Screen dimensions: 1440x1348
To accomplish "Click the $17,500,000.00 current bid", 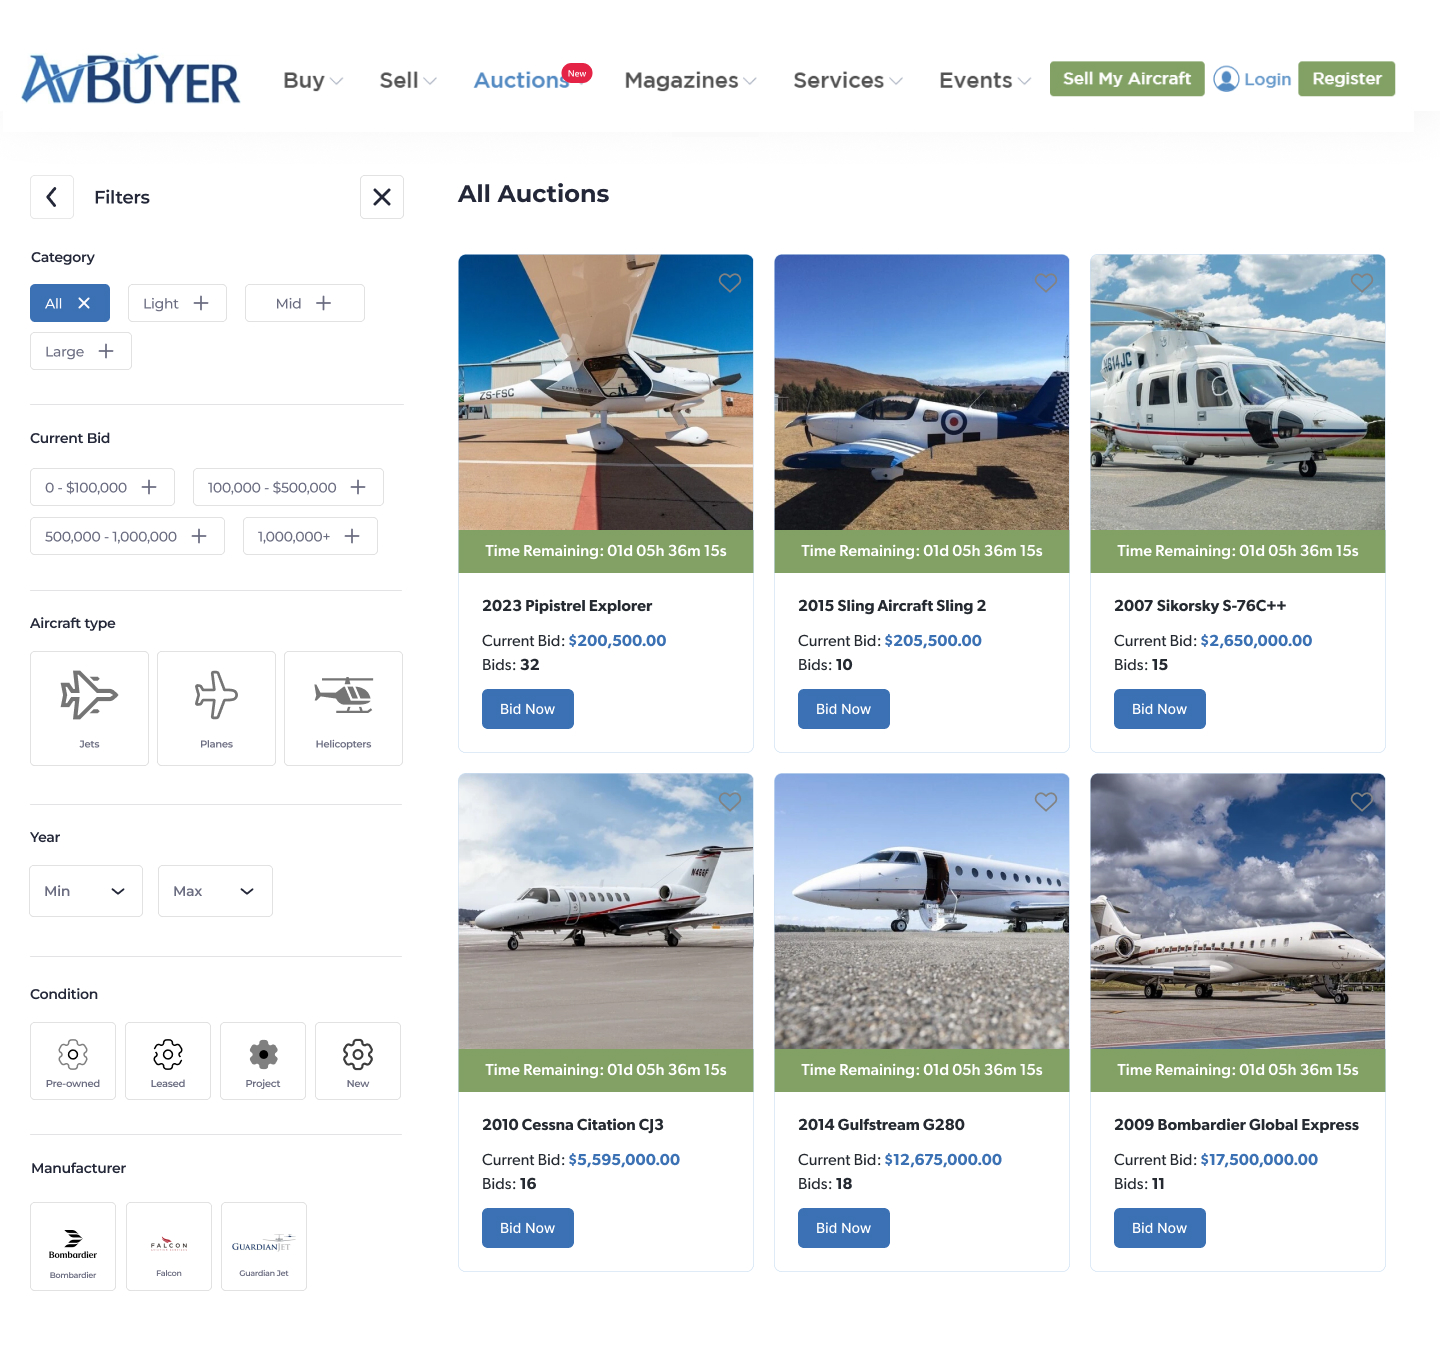I will coord(1259,1159).
